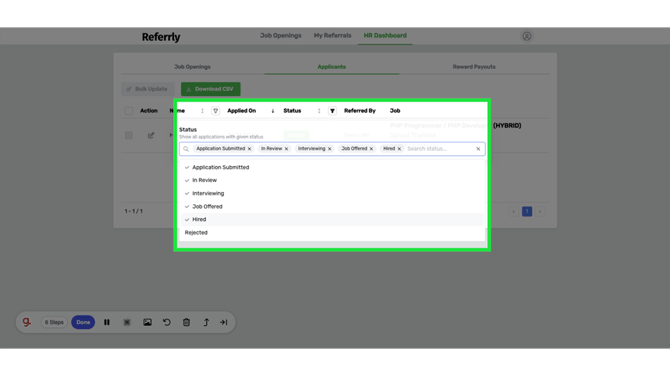
Task: Go to My Referrals page
Action: (x=332, y=35)
